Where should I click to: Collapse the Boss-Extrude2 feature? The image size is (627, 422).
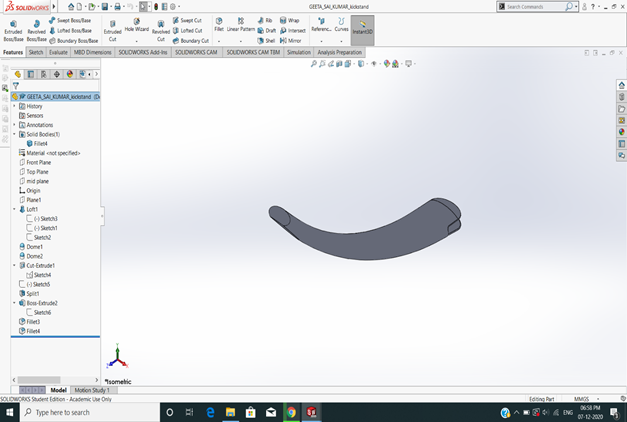point(14,303)
